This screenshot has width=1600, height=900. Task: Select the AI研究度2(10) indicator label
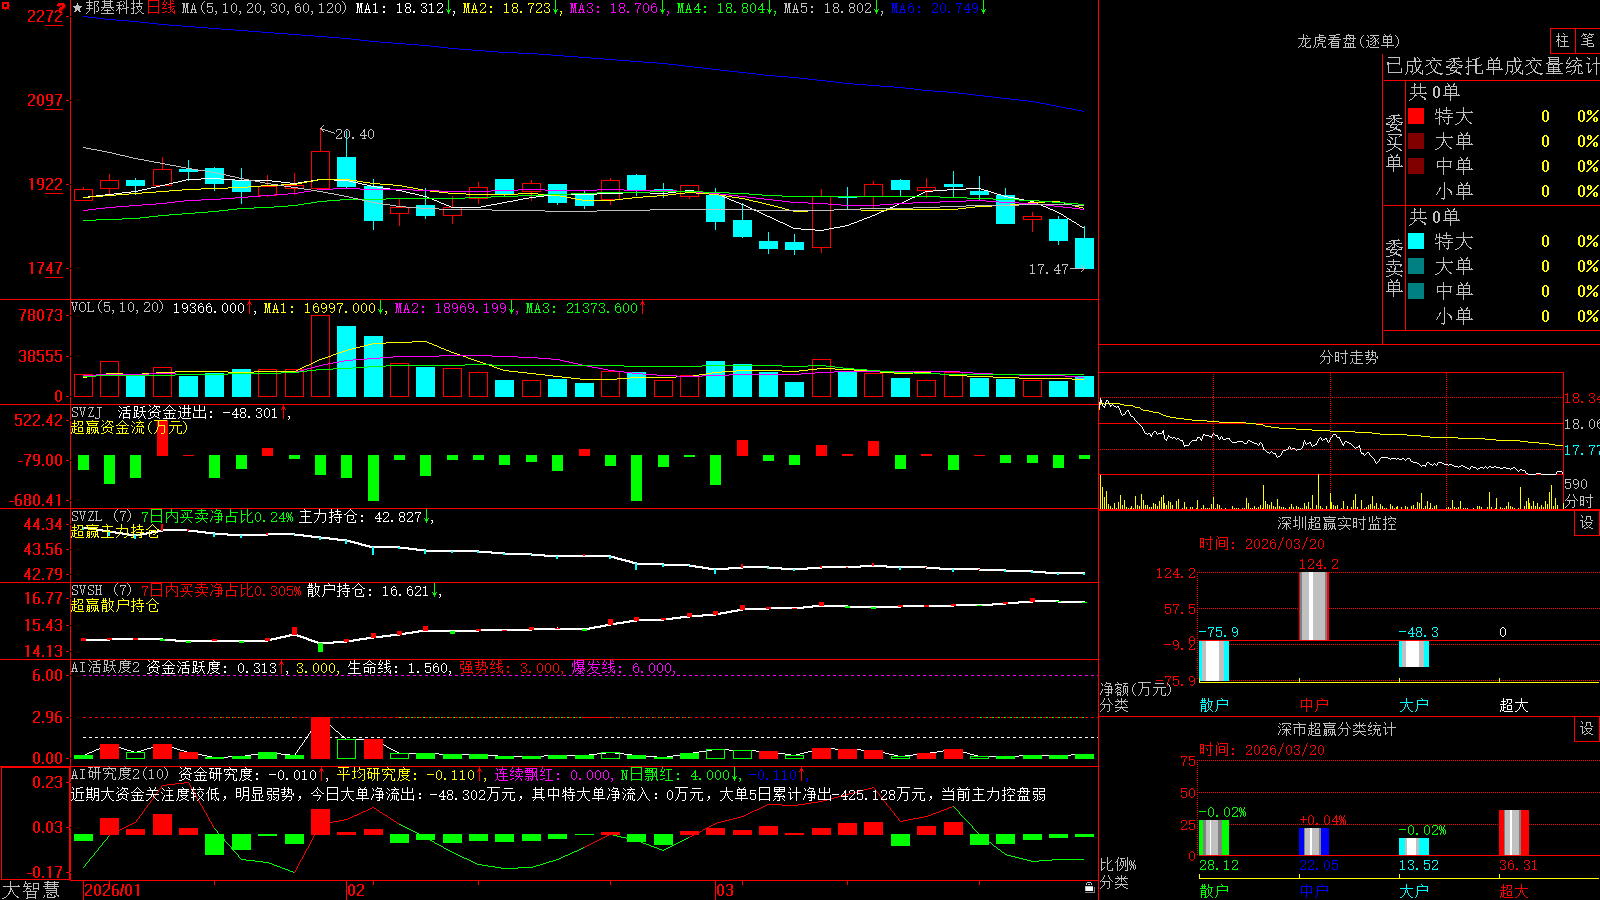click(x=120, y=774)
